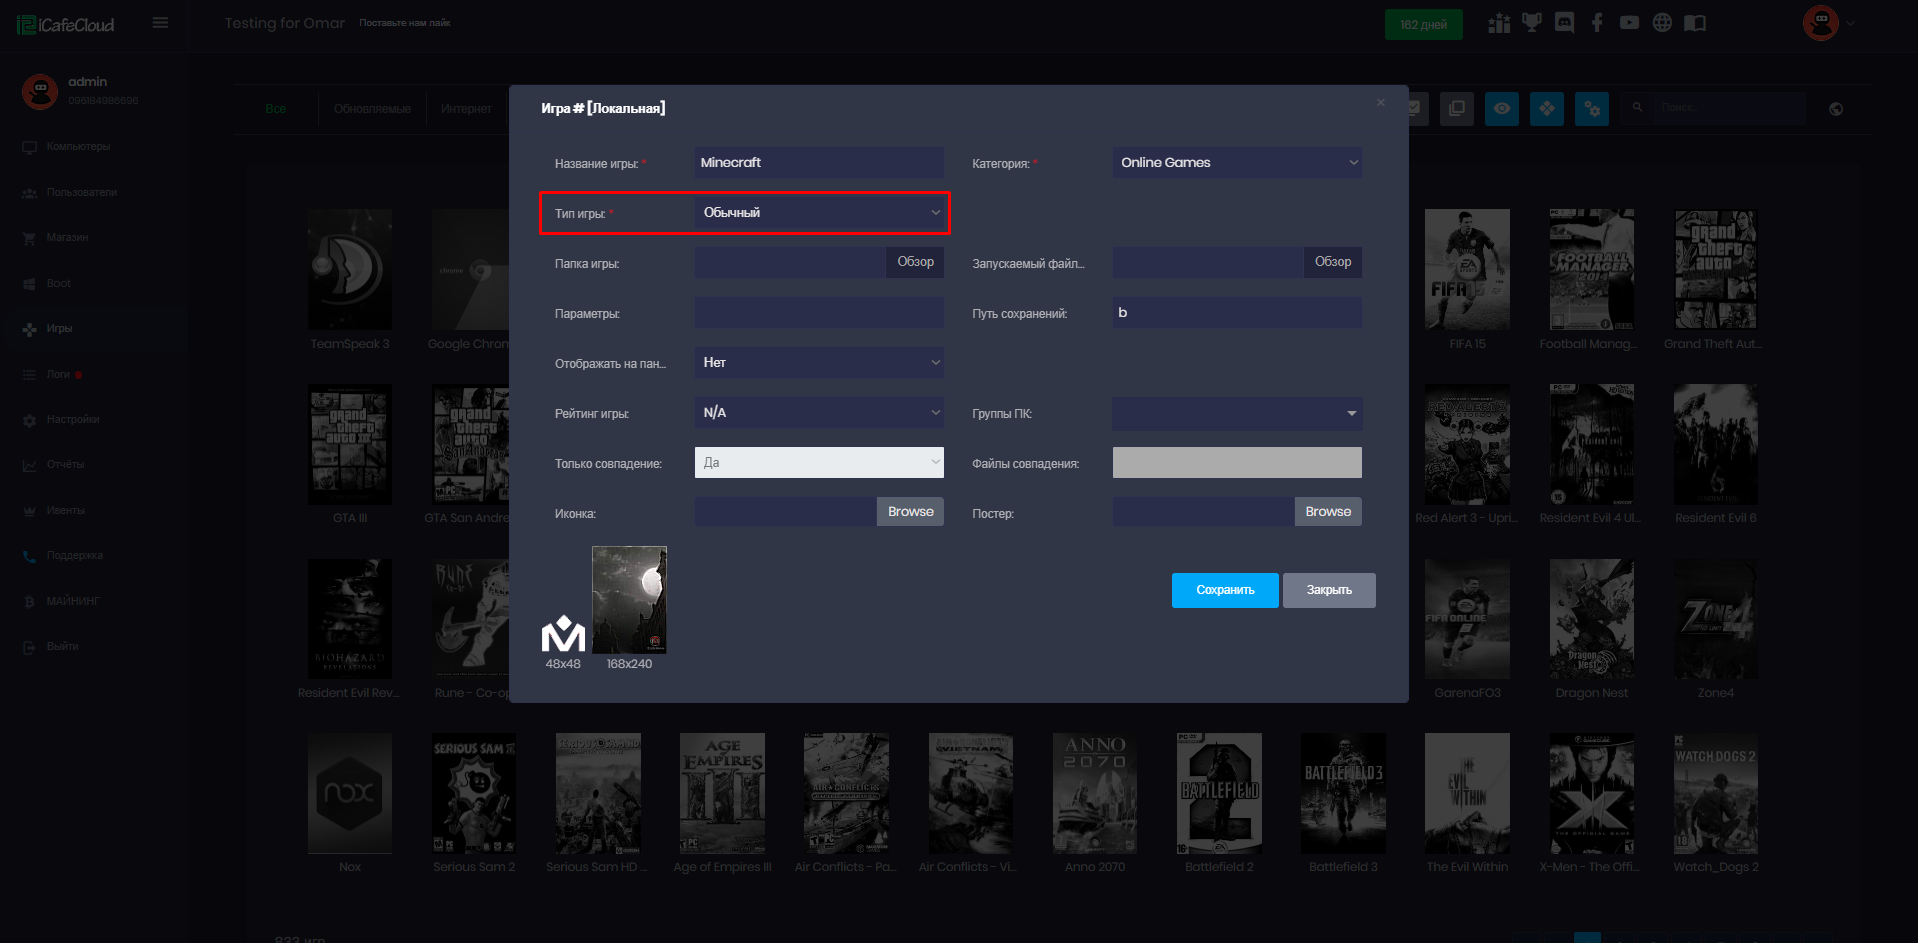Open the trophy icon in header
The width and height of the screenshot is (1918, 943).
point(1532,23)
